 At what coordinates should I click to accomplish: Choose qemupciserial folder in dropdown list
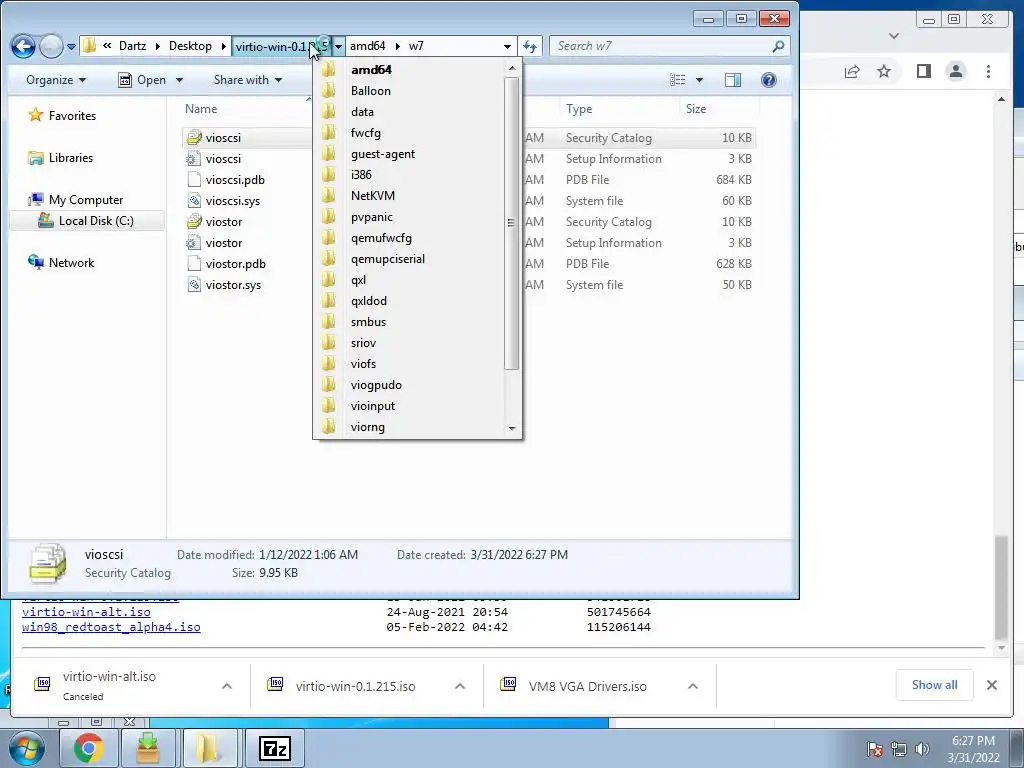409,259
